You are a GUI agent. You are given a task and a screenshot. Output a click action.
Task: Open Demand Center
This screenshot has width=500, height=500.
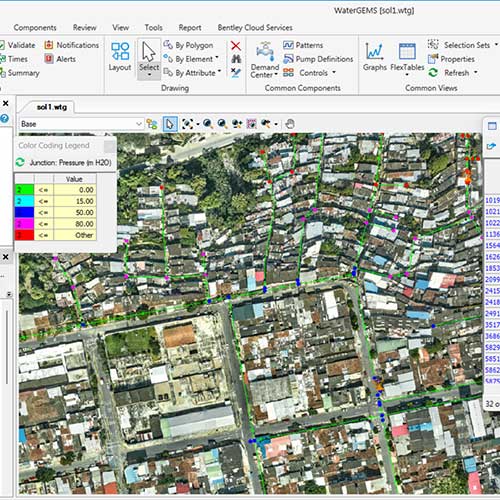click(x=265, y=60)
